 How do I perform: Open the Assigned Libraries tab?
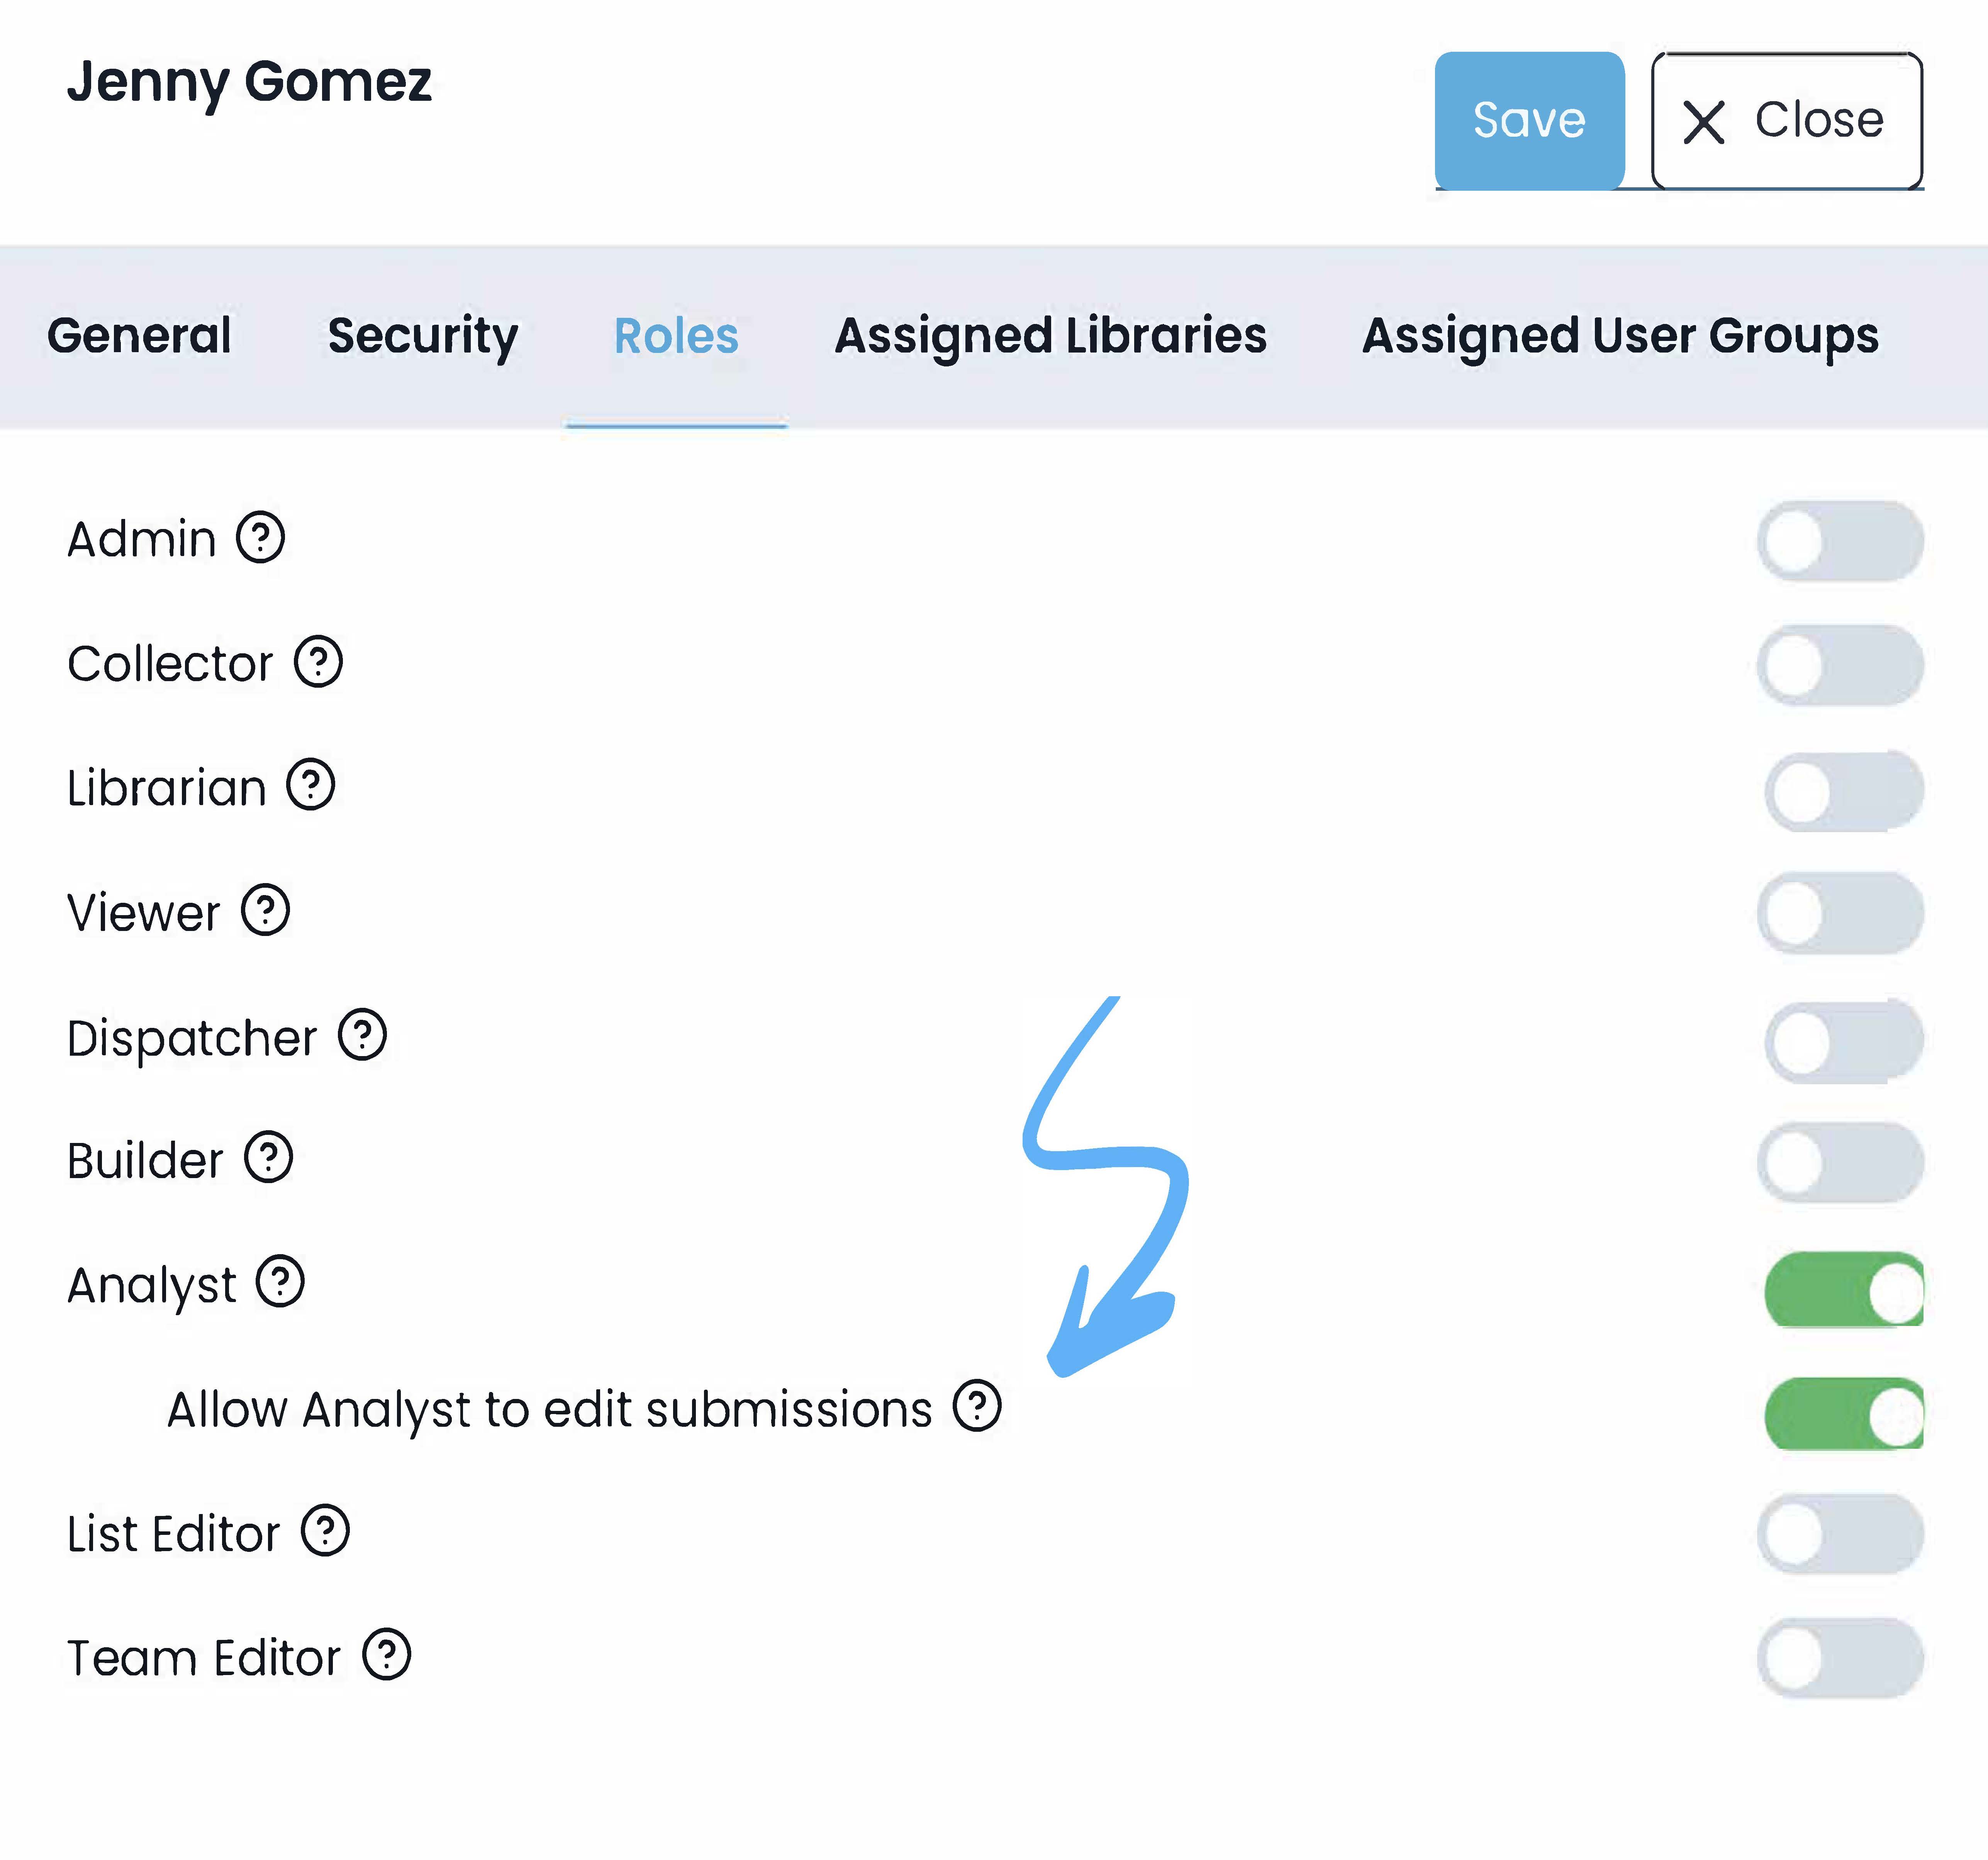tap(1050, 336)
